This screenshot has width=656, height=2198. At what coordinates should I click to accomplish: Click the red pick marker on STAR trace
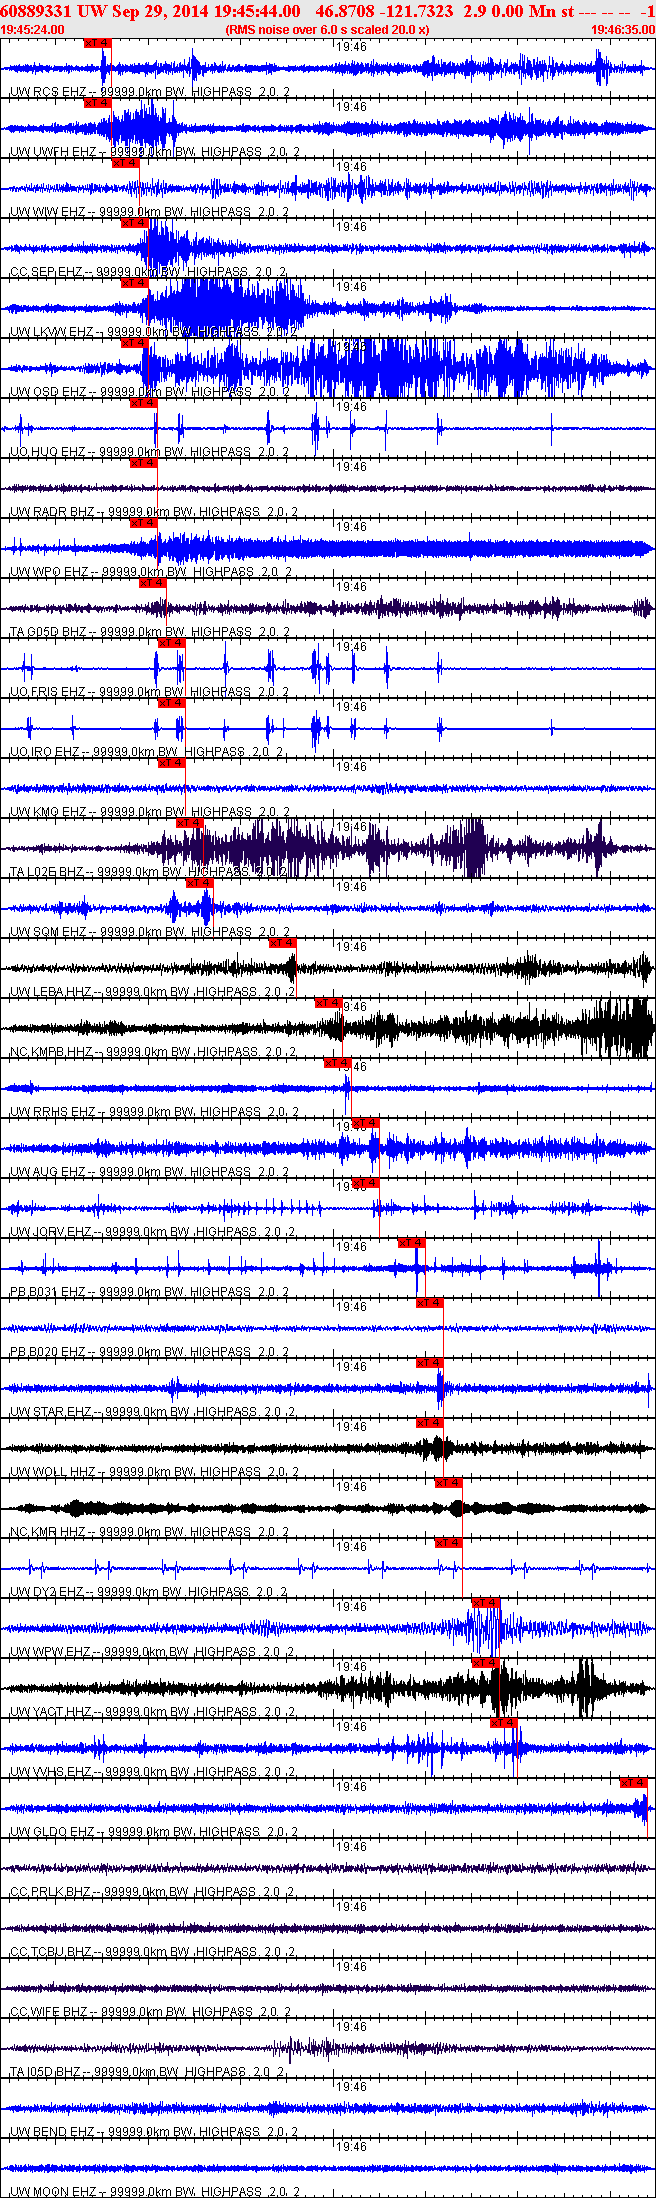point(429,1363)
